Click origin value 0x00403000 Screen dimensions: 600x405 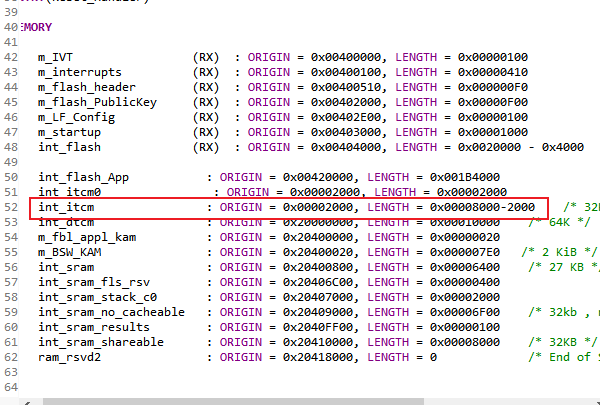[346, 132]
